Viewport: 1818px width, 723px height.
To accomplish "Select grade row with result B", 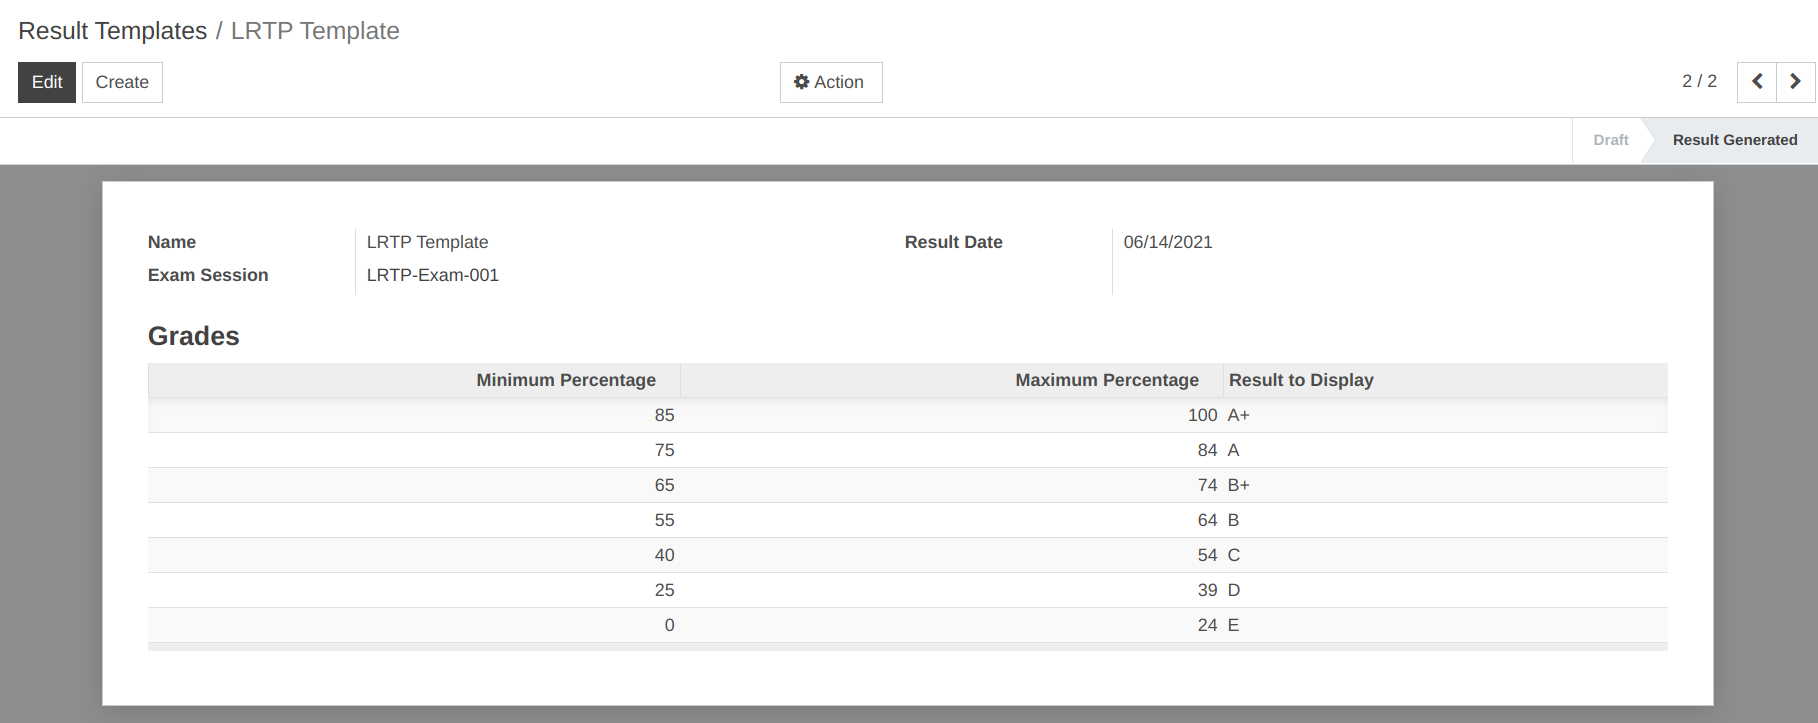I will pyautogui.click(x=908, y=520).
